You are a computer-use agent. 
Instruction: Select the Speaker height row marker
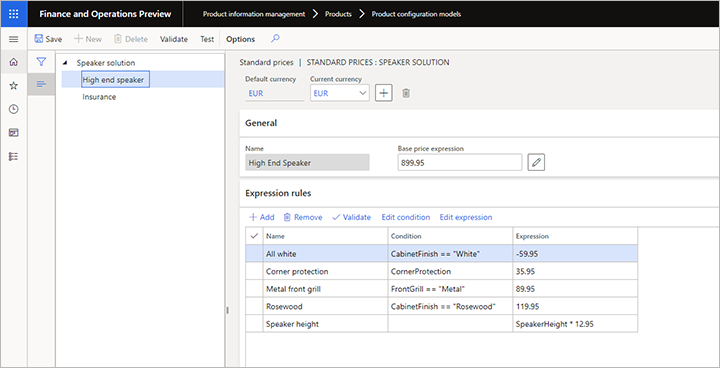[x=254, y=324]
